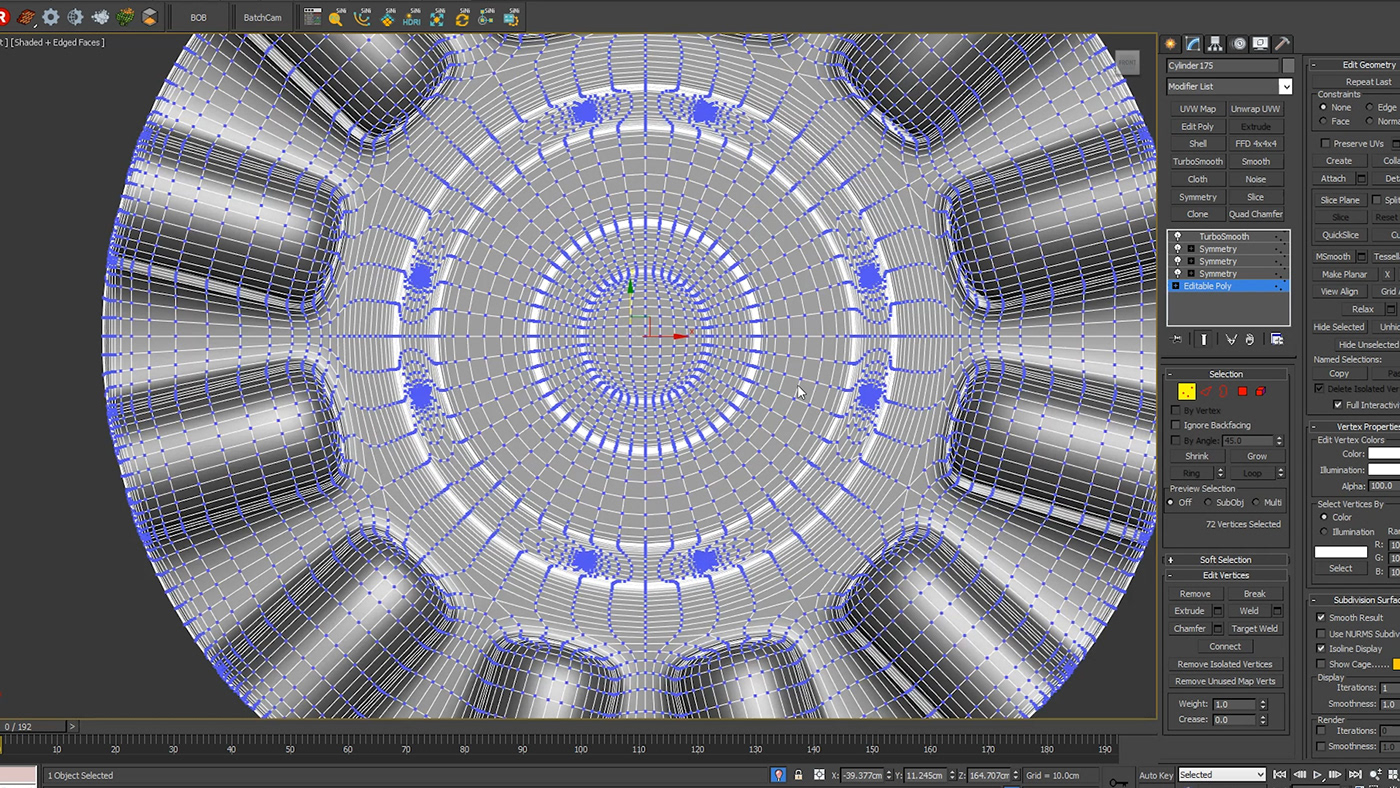The width and height of the screenshot is (1400, 788).
Task: Toggle Preserve UVs checkbox
Action: click(1325, 144)
